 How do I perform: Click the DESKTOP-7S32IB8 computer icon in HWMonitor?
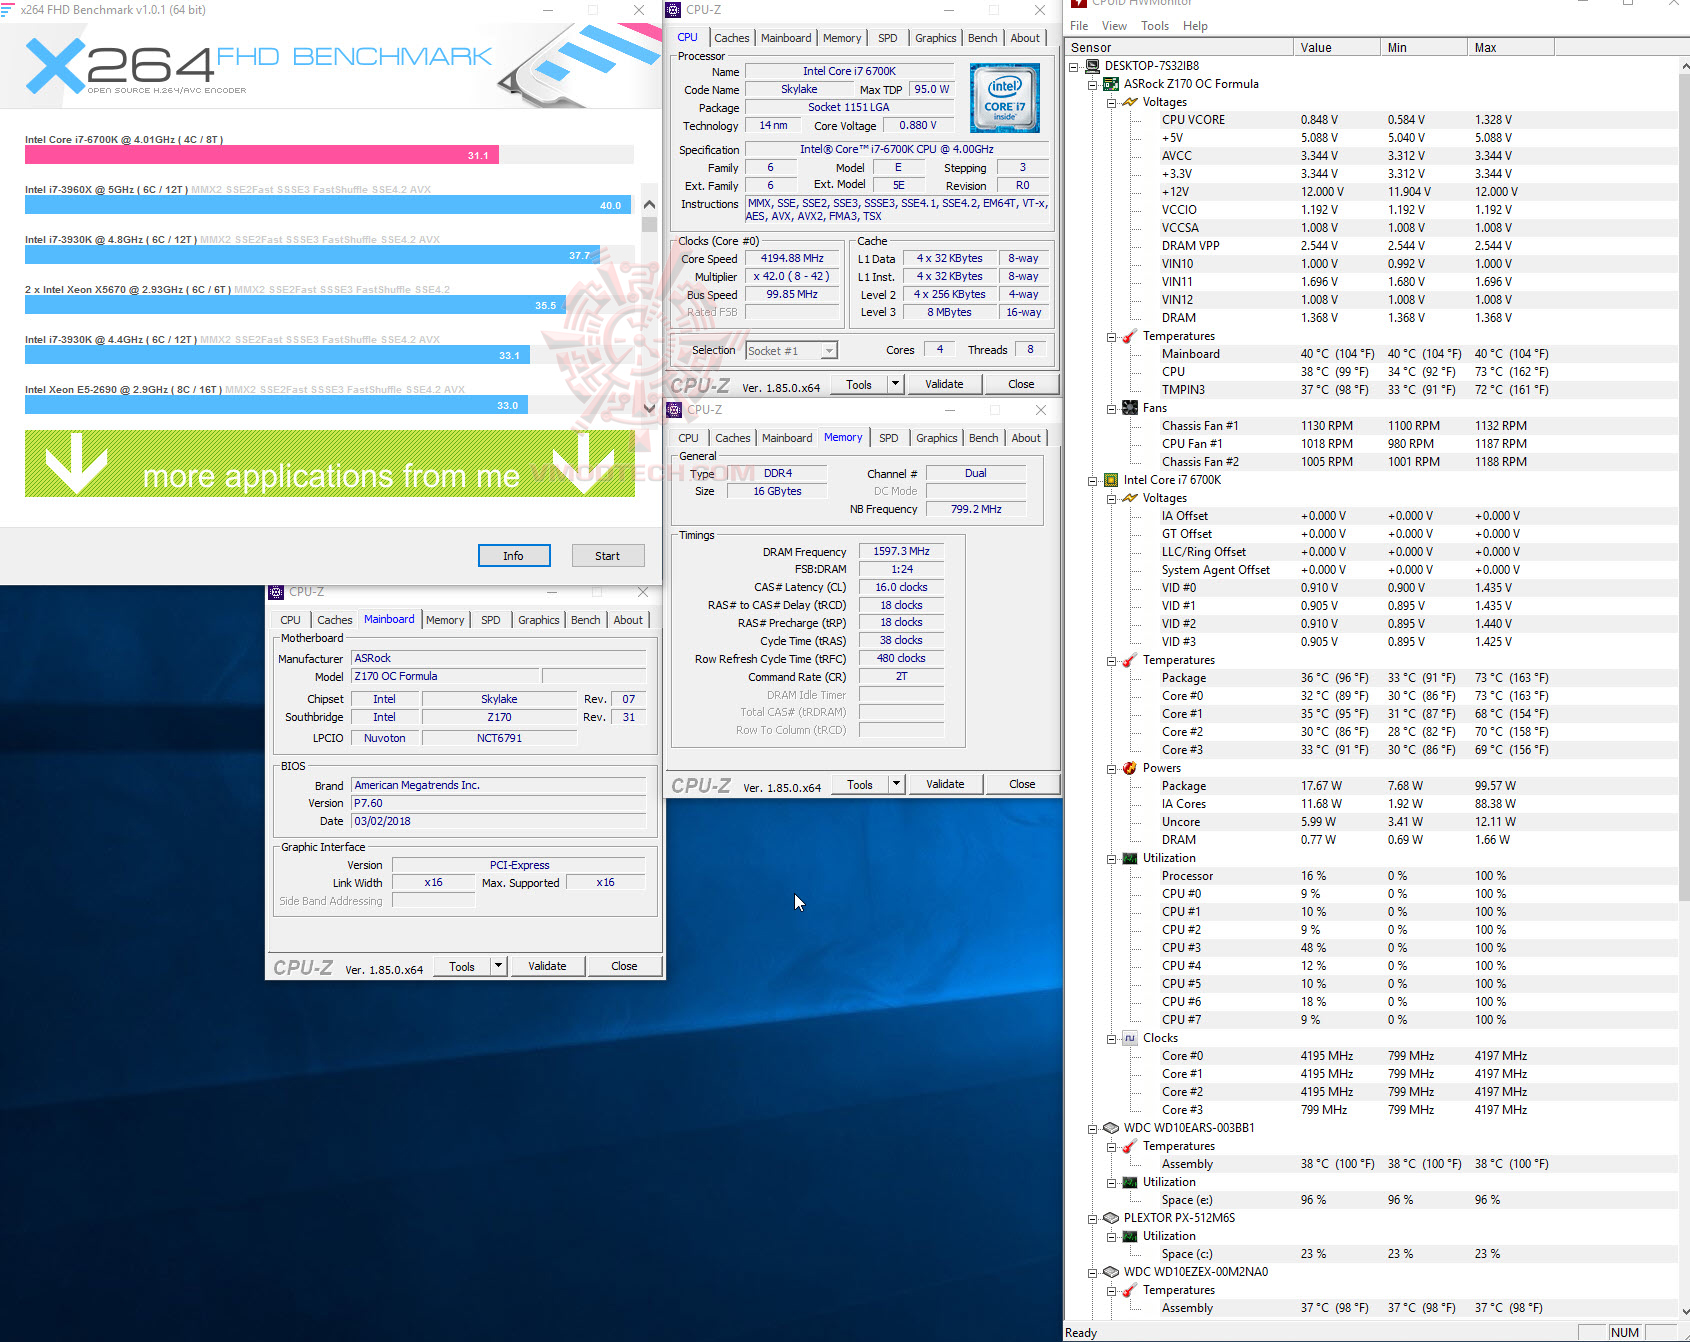tap(1092, 66)
